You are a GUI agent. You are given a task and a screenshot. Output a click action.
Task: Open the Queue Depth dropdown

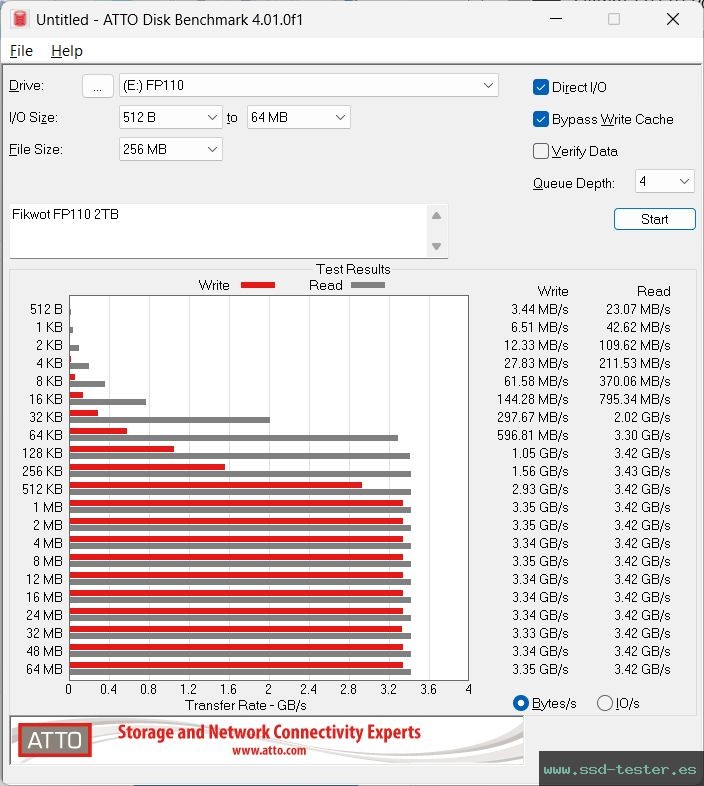point(664,181)
